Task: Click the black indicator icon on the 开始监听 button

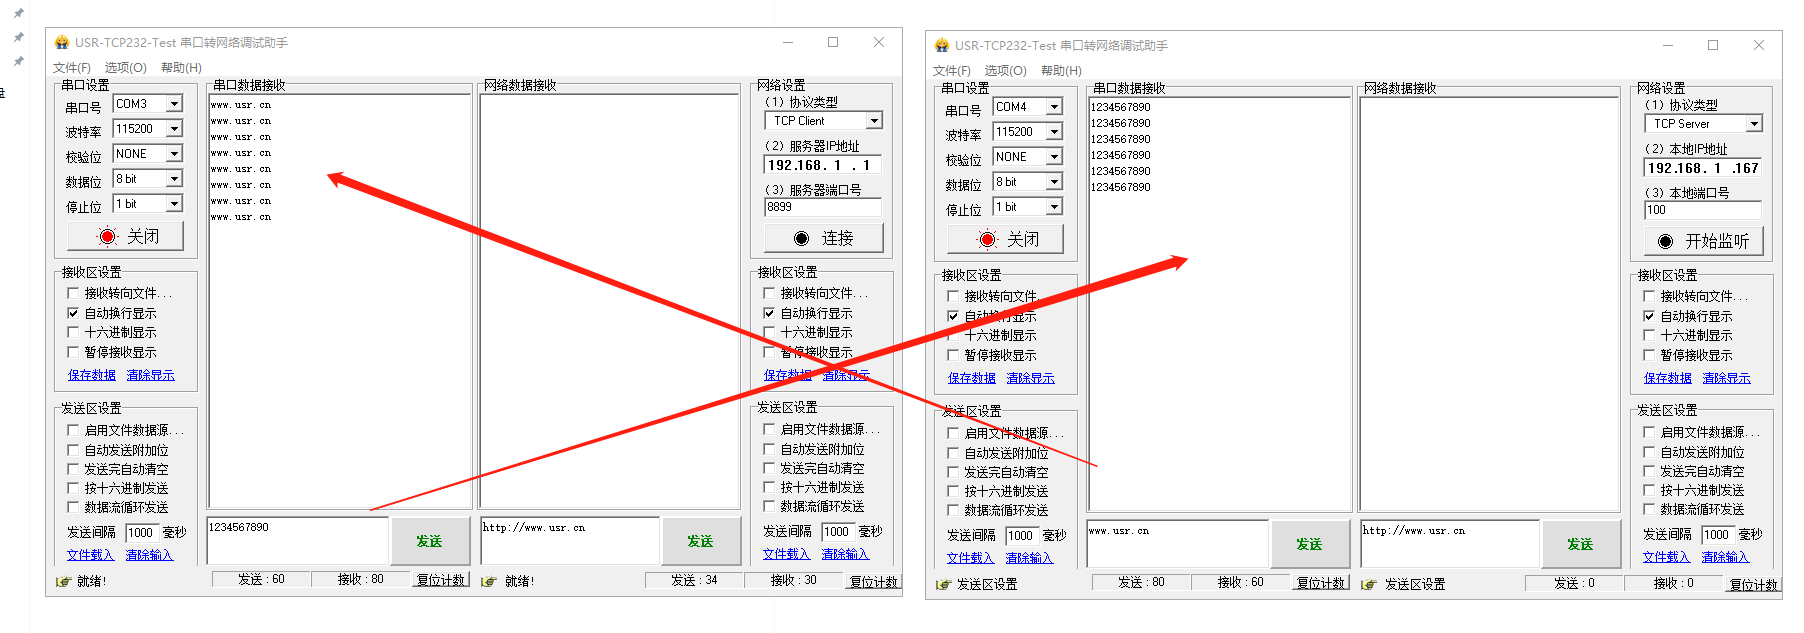Action: 1665,242
